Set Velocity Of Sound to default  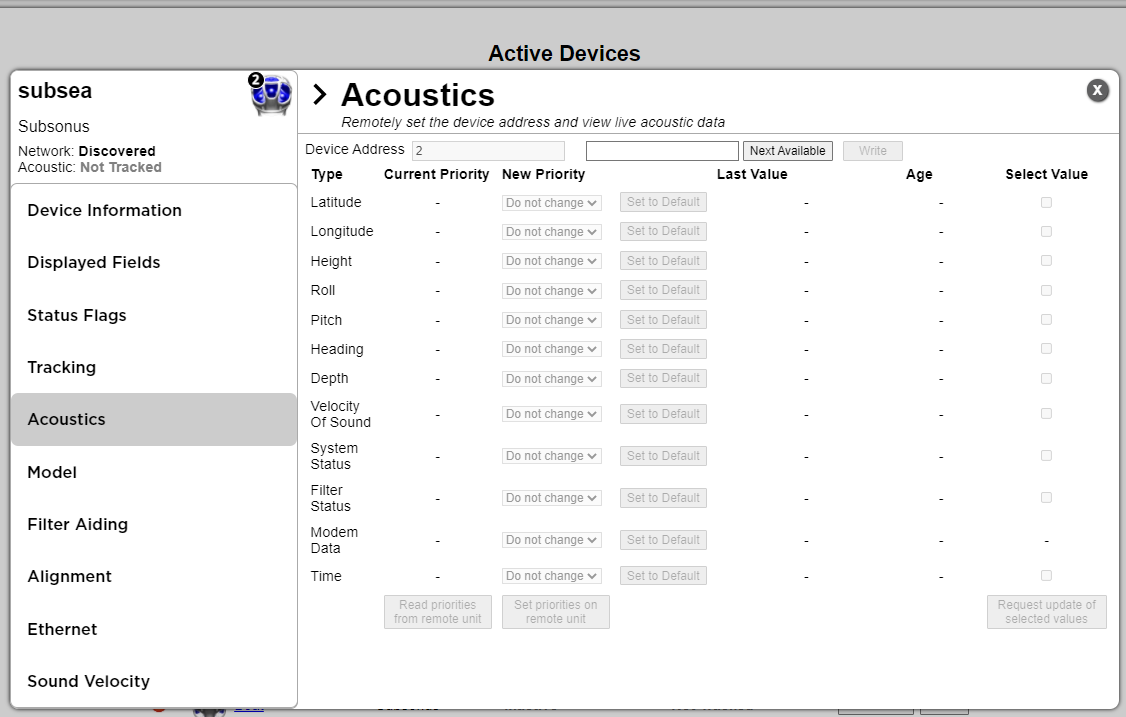tap(664, 414)
